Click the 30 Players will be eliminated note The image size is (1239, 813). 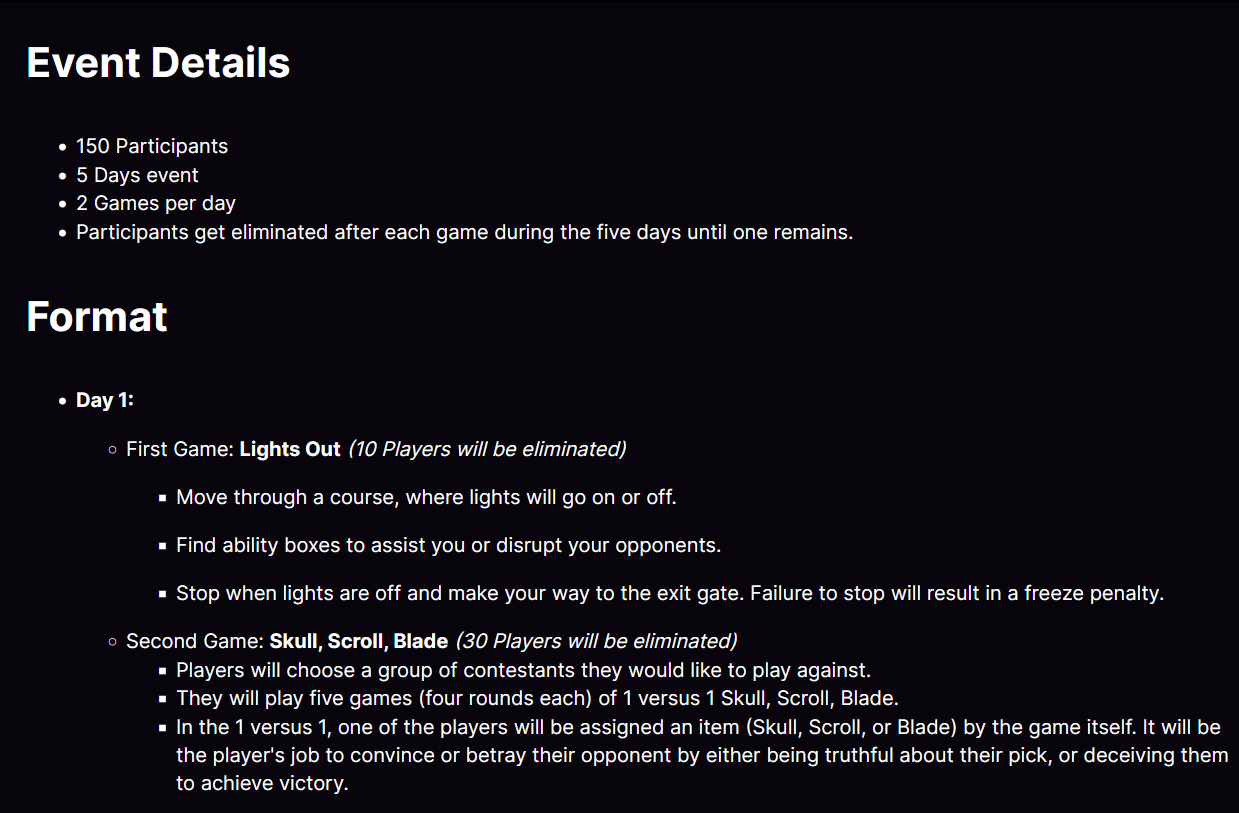[596, 641]
